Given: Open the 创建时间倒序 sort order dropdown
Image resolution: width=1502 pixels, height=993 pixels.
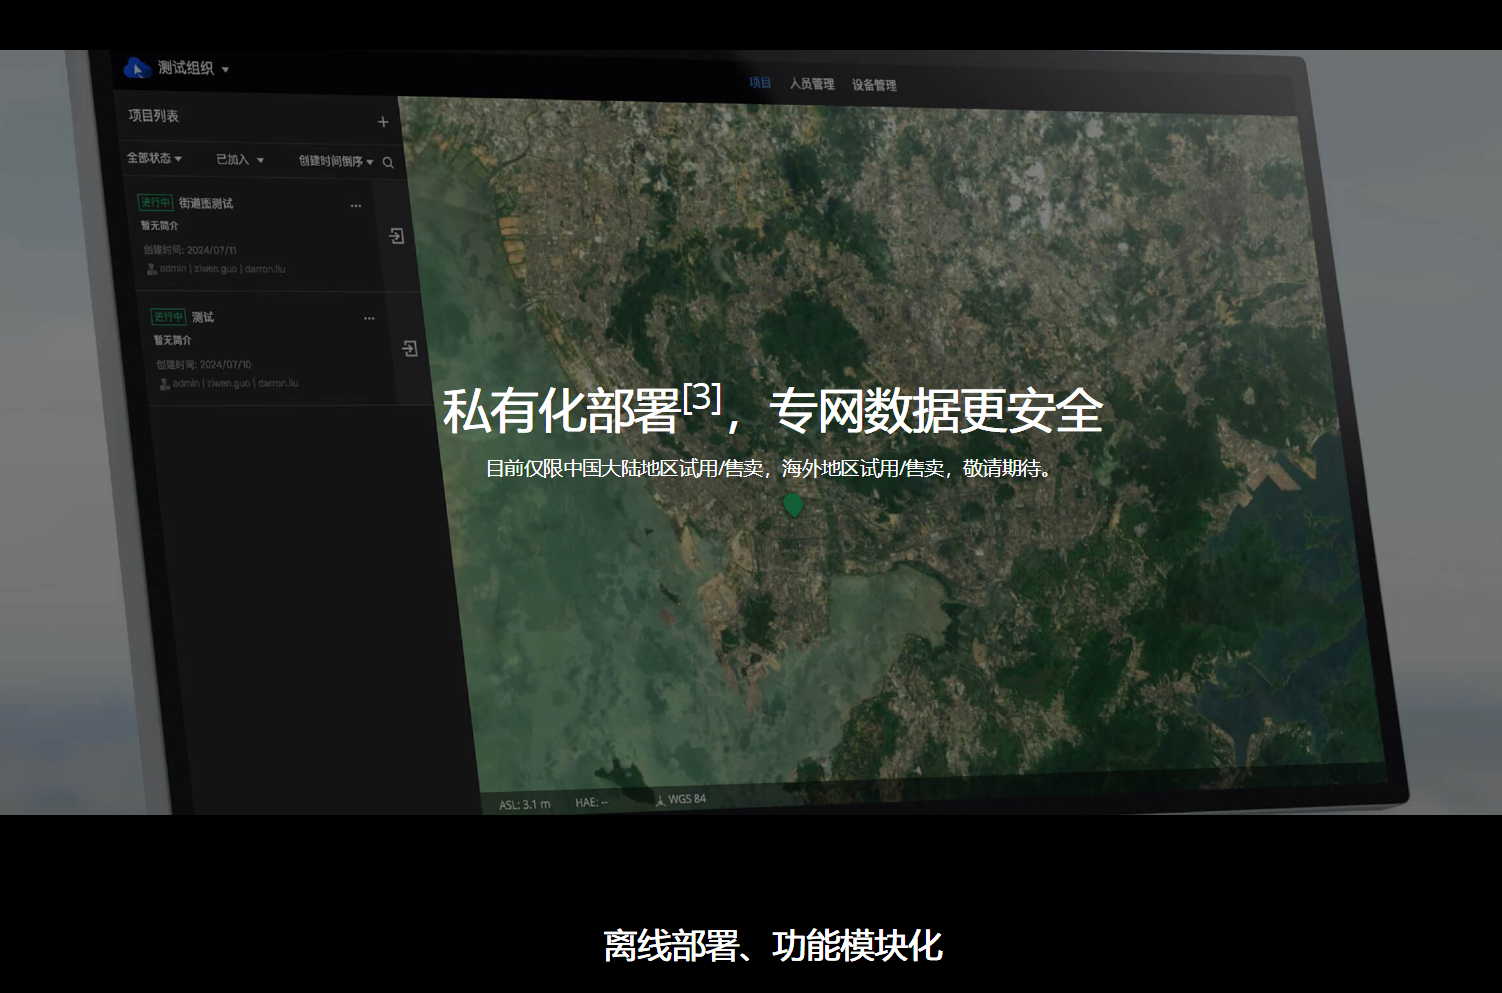Looking at the screenshot, I should click(334, 160).
